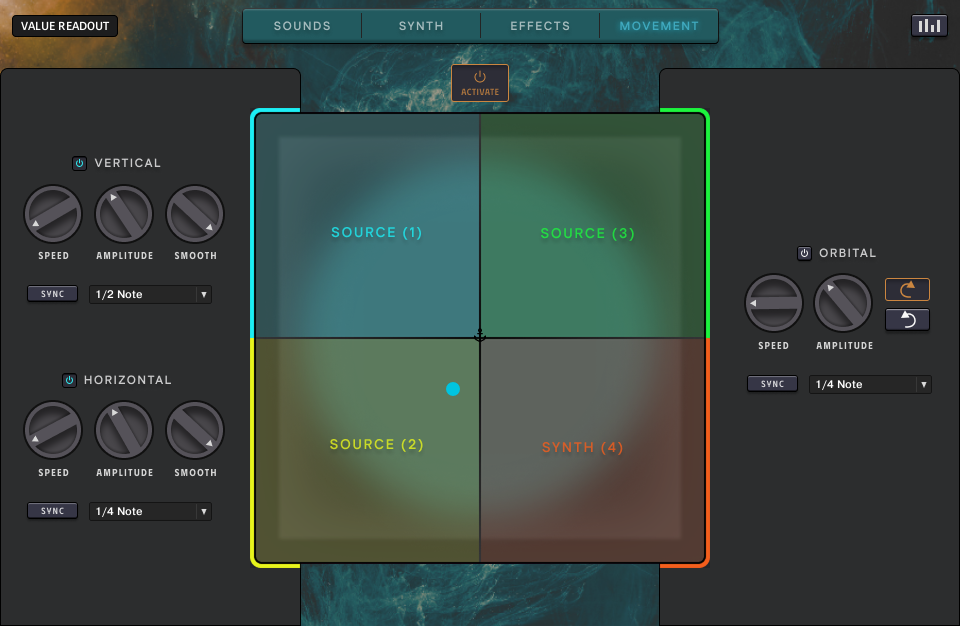
Task: Toggle the Horizontal movement power button
Action: [69, 380]
